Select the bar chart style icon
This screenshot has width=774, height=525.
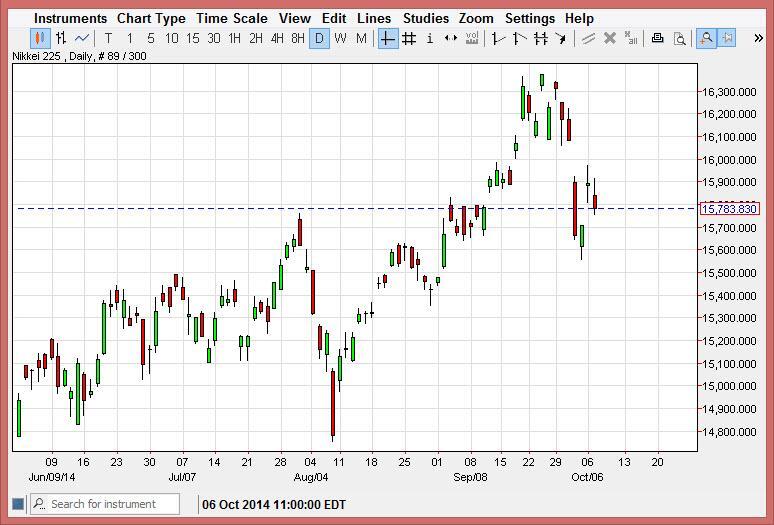(61, 39)
